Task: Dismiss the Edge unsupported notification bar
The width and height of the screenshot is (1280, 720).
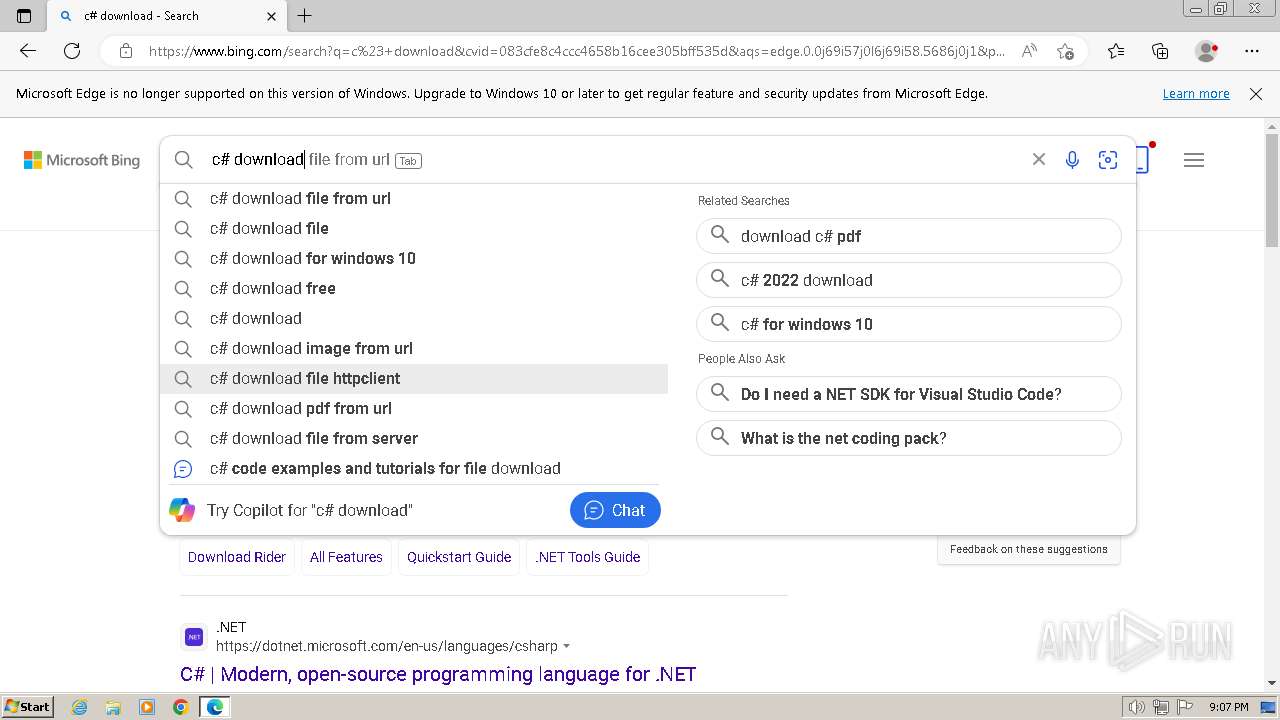Action: (x=1256, y=94)
